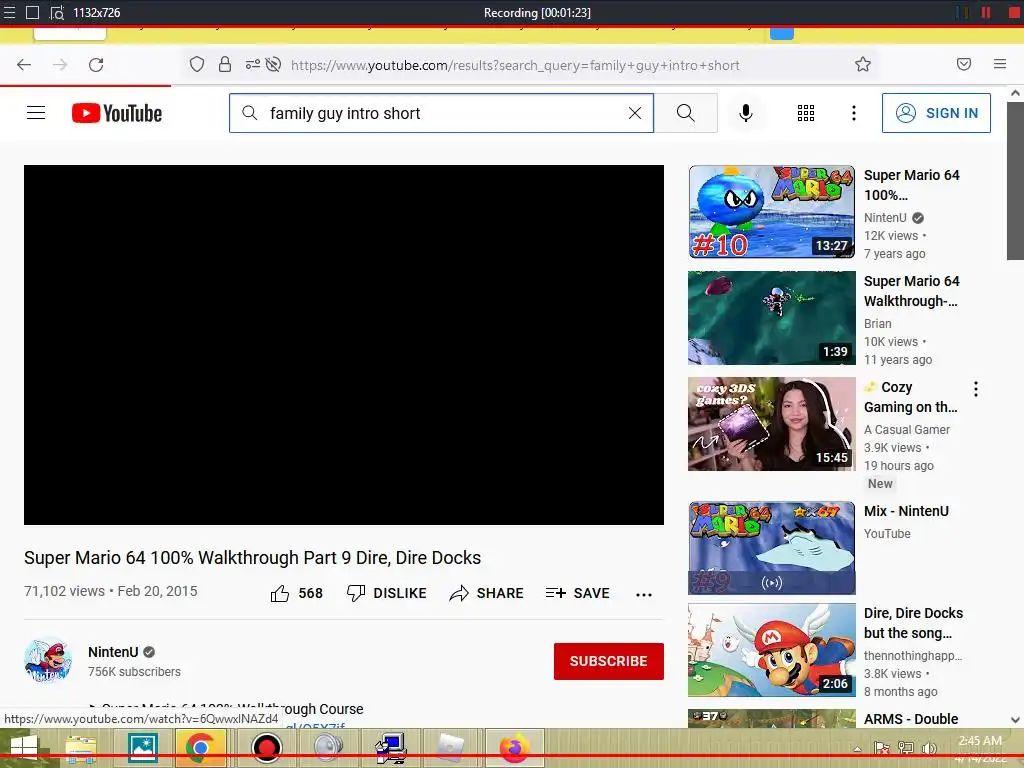Open 'ARMS - Double' video title
1024x768 pixels.
911,718
